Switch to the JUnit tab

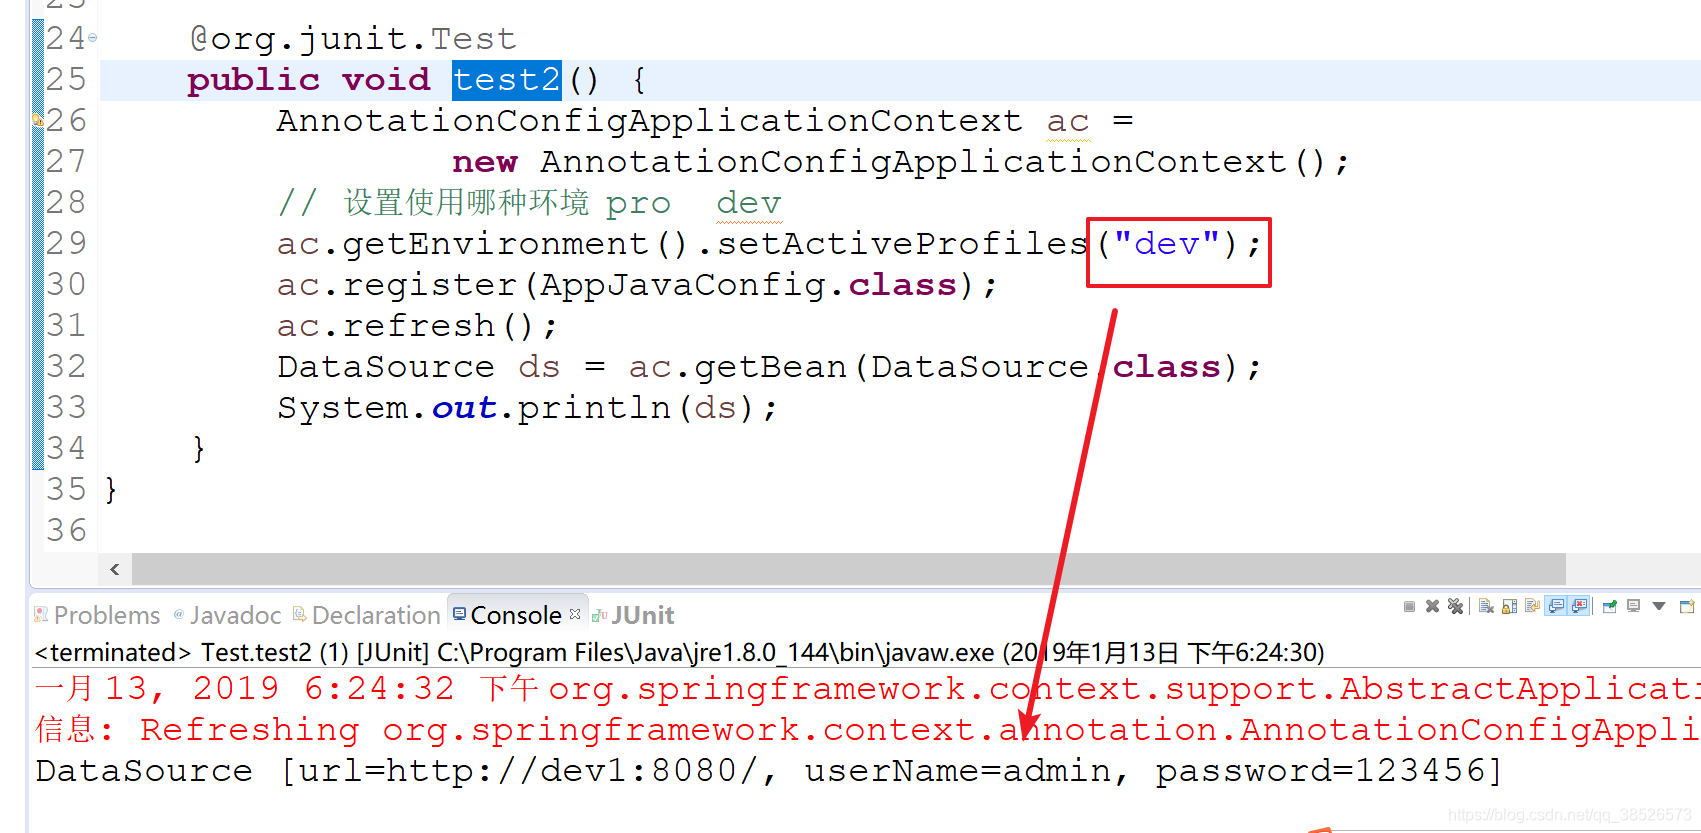[634, 615]
